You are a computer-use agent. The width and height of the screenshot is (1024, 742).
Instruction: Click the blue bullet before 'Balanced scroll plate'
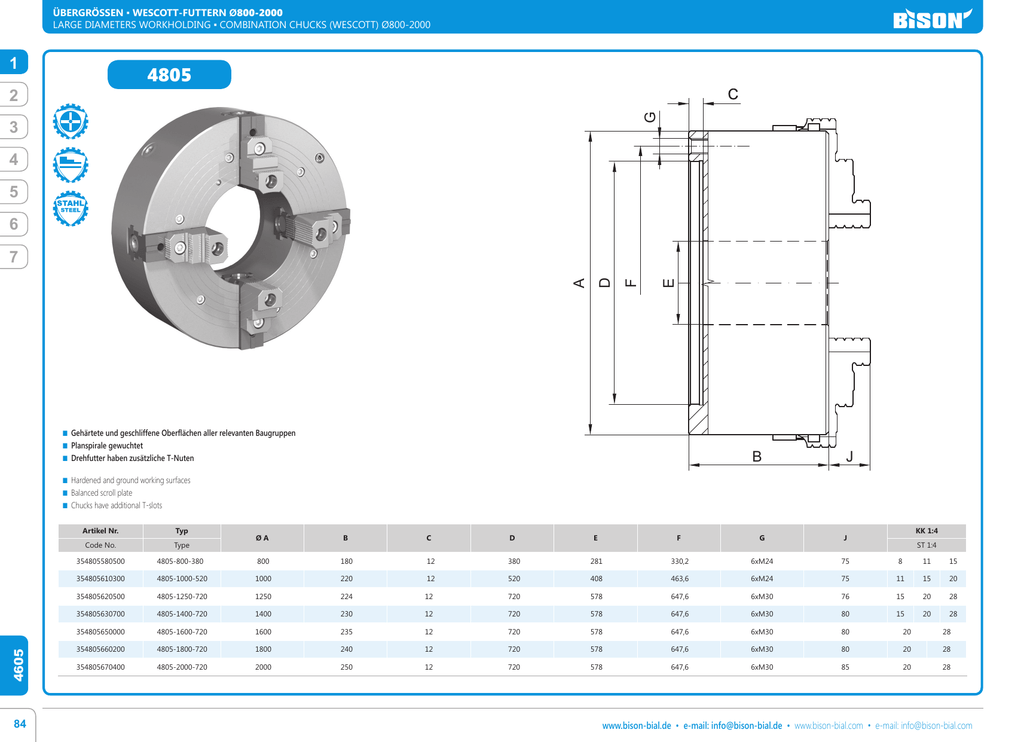click(x=65, y=493)
